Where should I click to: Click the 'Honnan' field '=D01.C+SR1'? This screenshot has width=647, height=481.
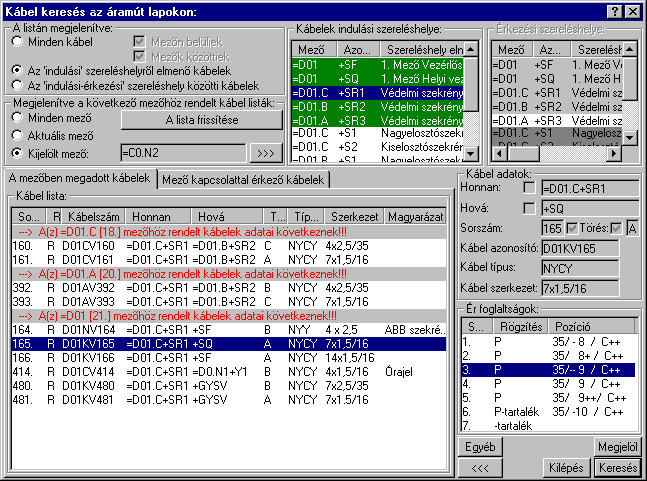[x=590, y=189]
